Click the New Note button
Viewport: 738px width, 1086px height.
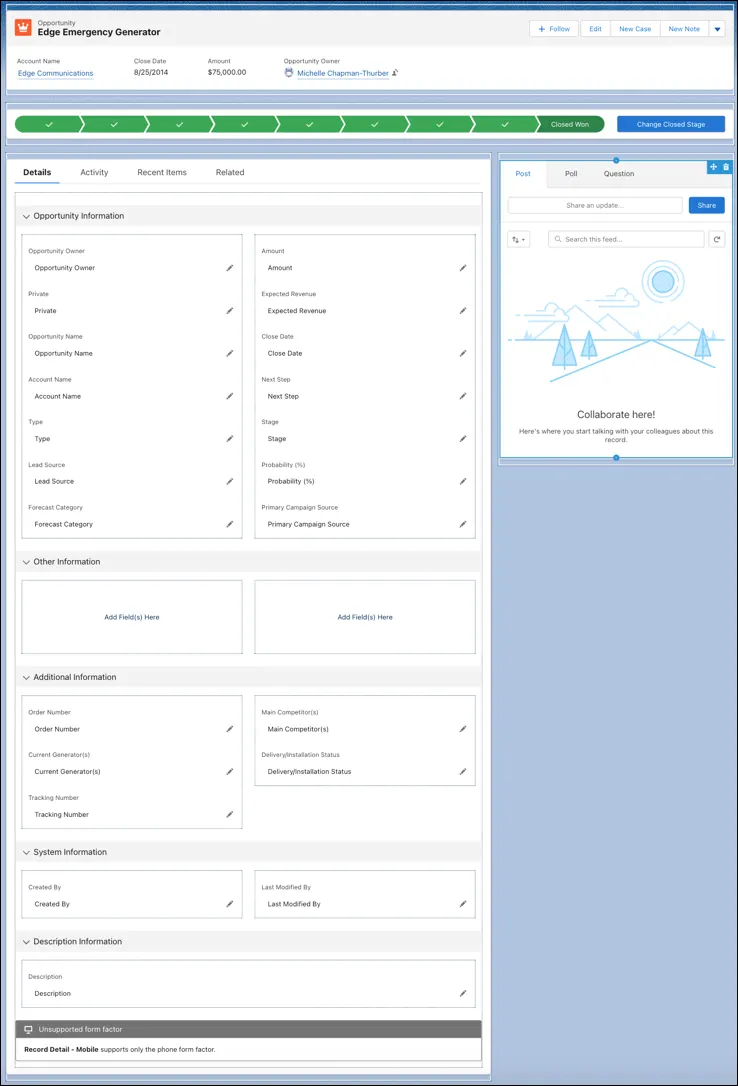(684, 29)
